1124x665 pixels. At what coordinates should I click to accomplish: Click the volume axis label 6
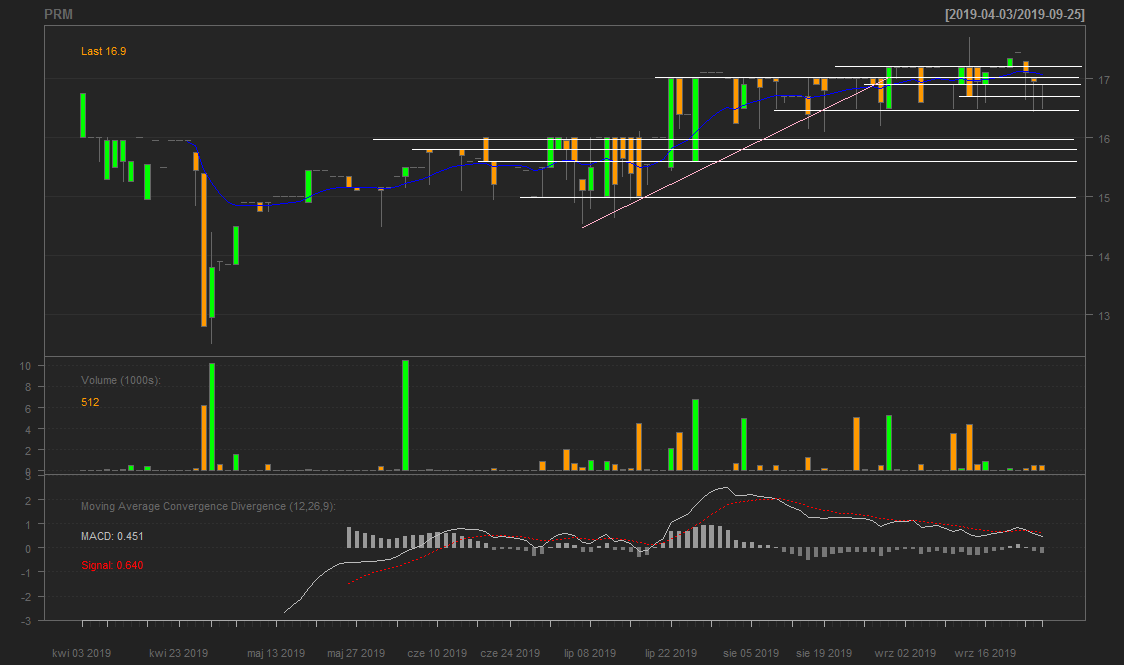pos(28,408)
